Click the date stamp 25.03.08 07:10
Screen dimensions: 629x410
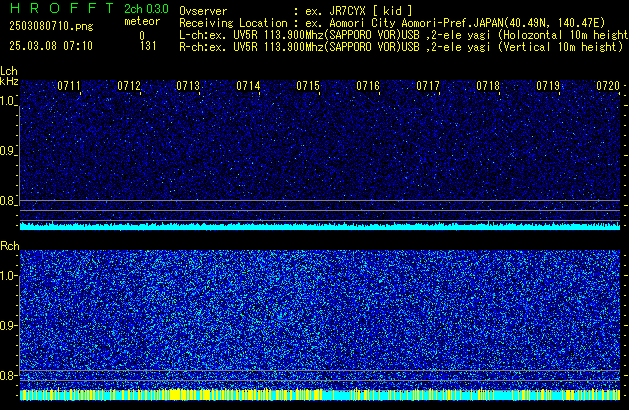[51, 46]
